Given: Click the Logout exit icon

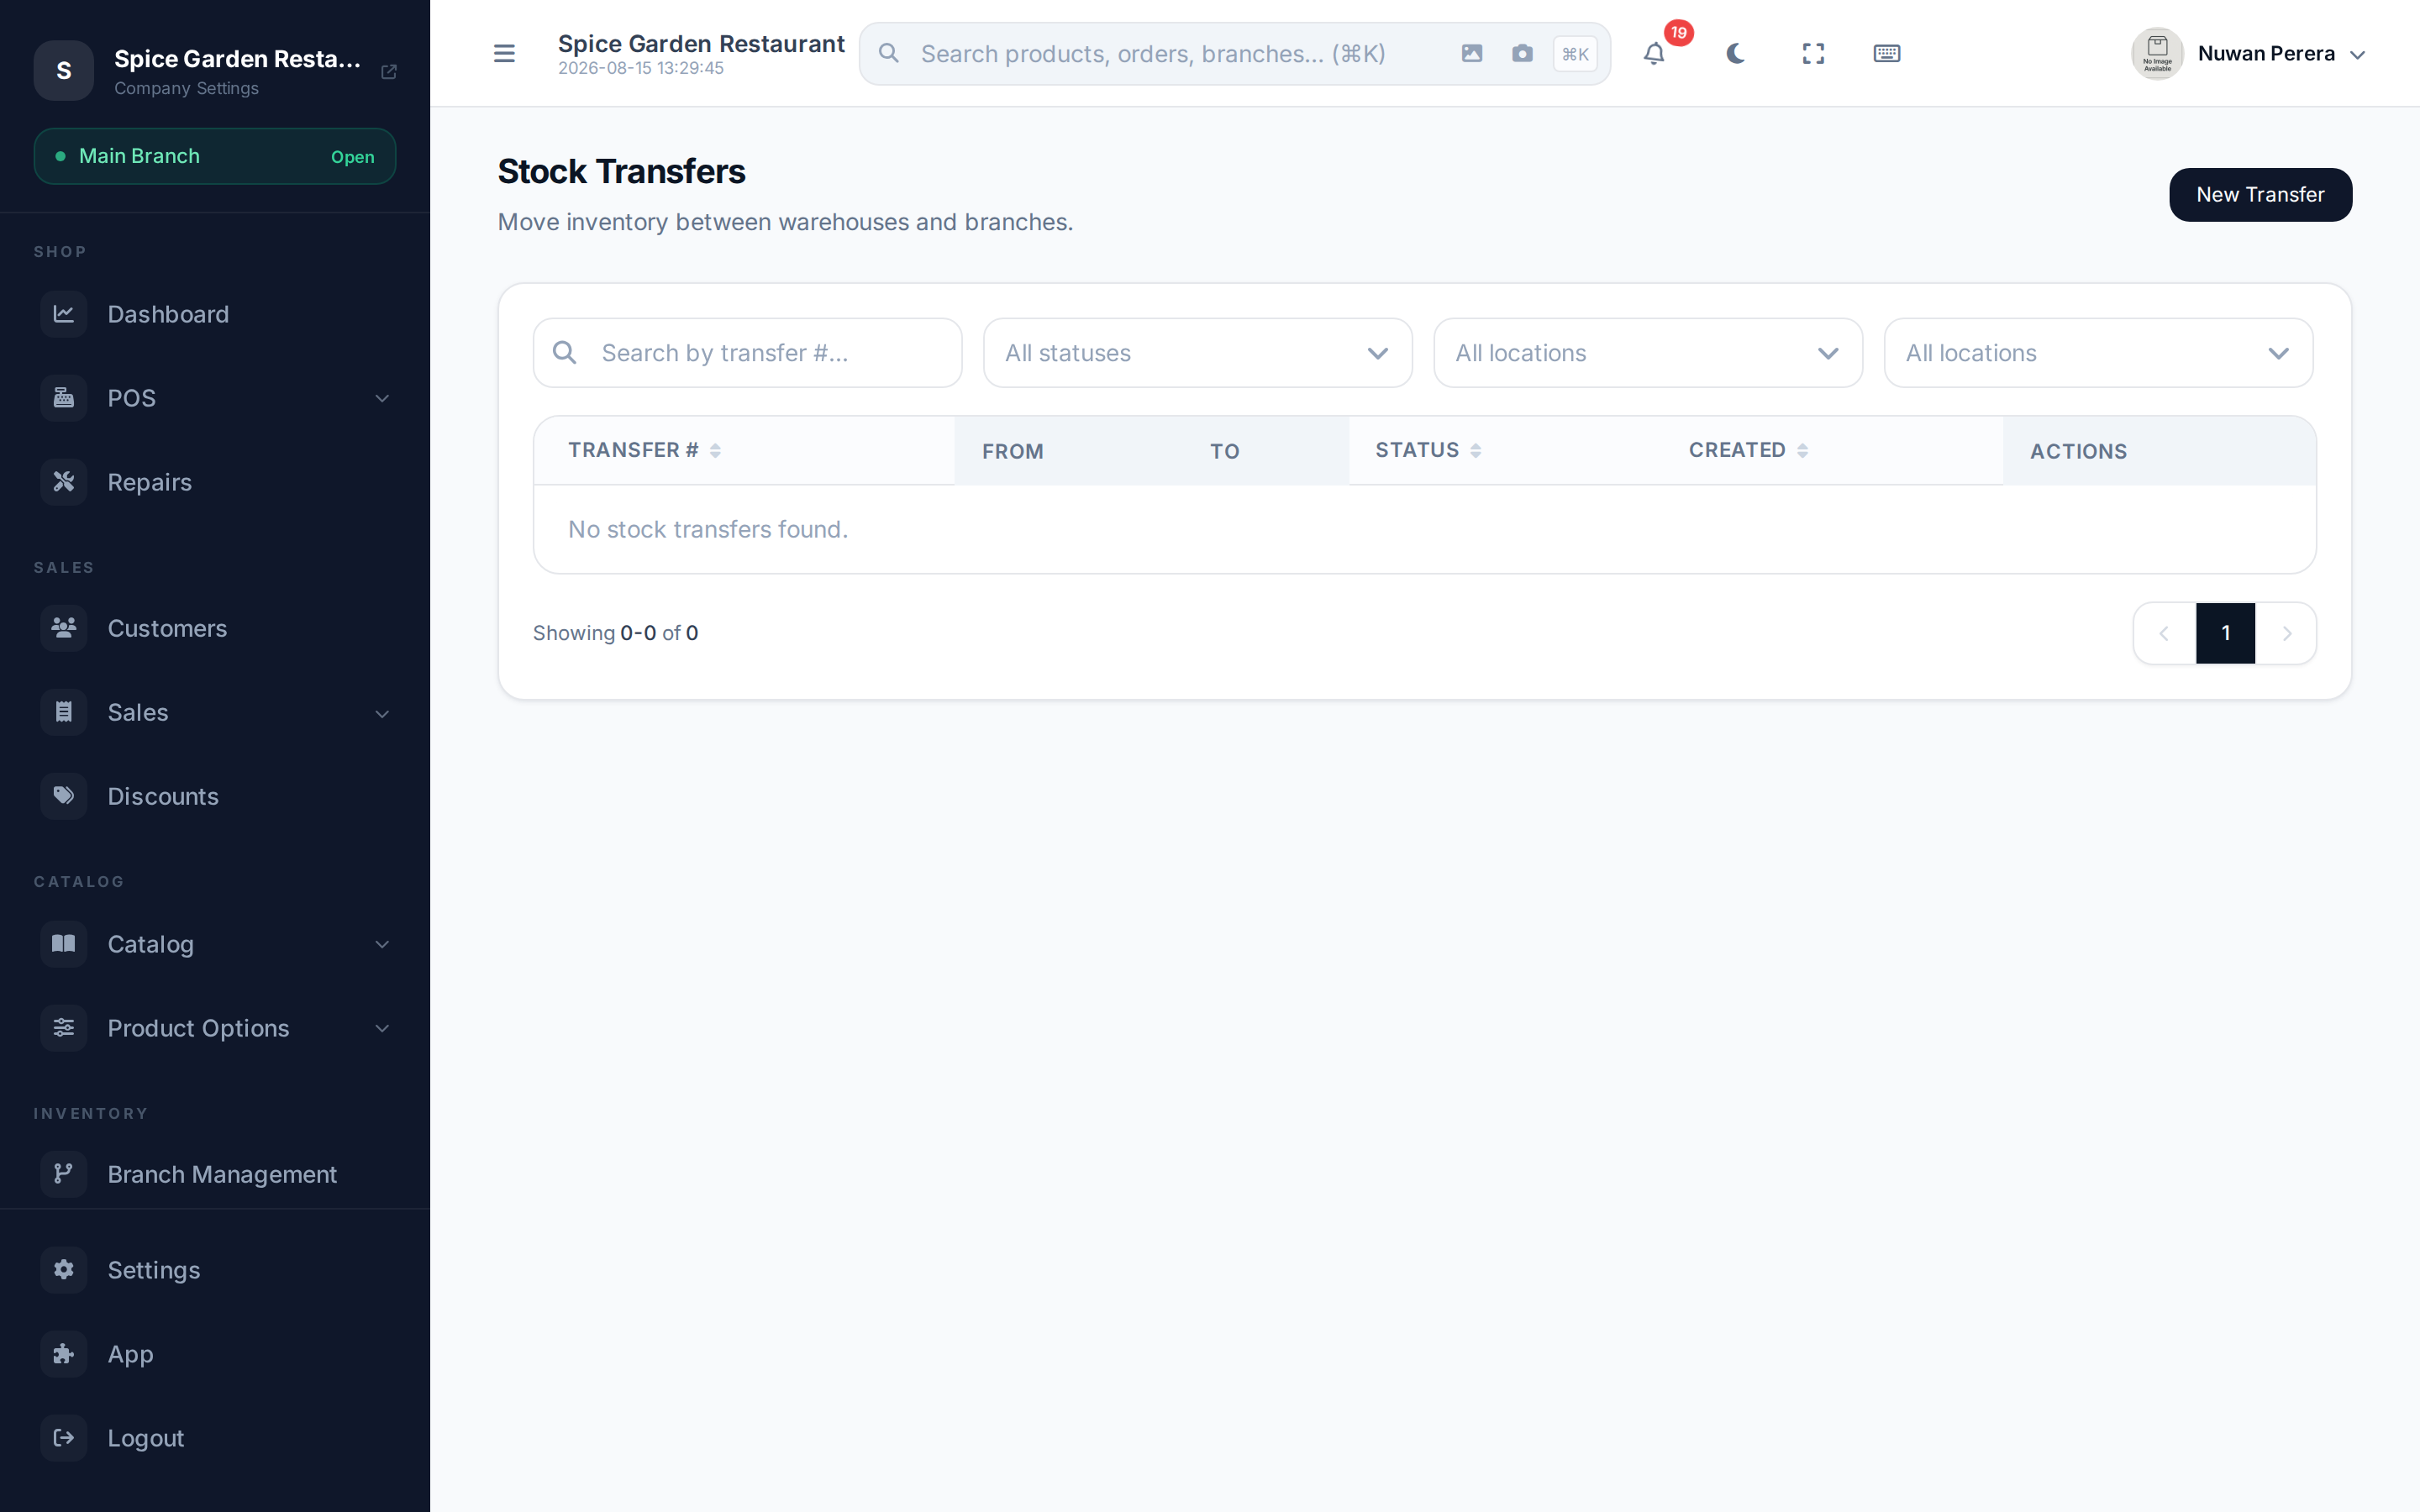Looking at the screenshot, I should point(64,1438).
